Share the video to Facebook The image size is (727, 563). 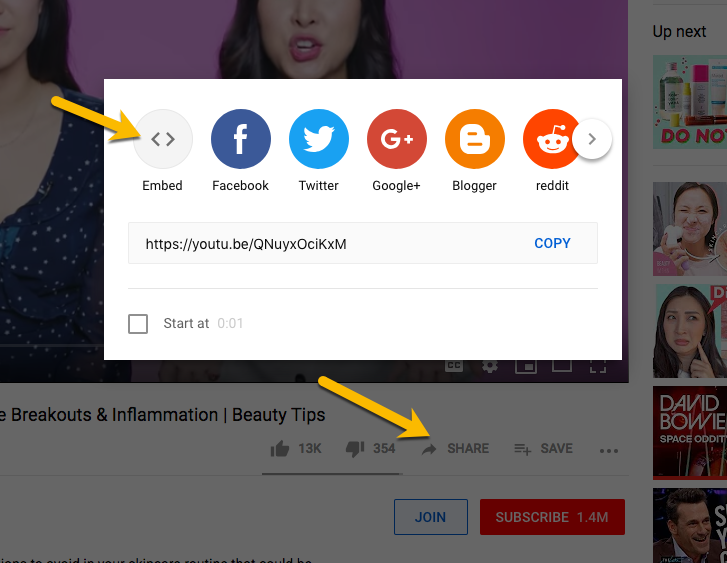coord(240,140)
